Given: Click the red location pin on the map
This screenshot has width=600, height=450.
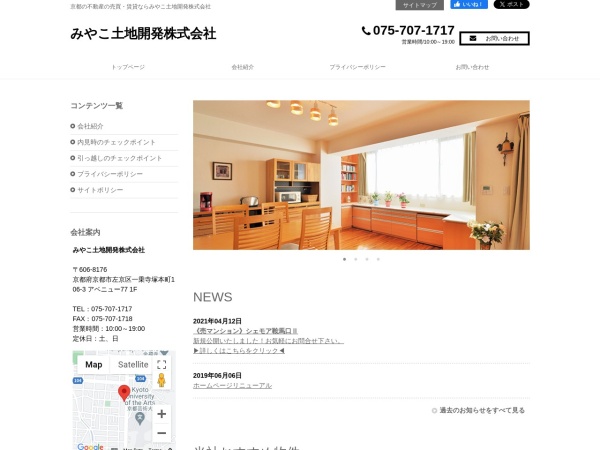Looking at the screenshot, I should [x=124, y=393].
